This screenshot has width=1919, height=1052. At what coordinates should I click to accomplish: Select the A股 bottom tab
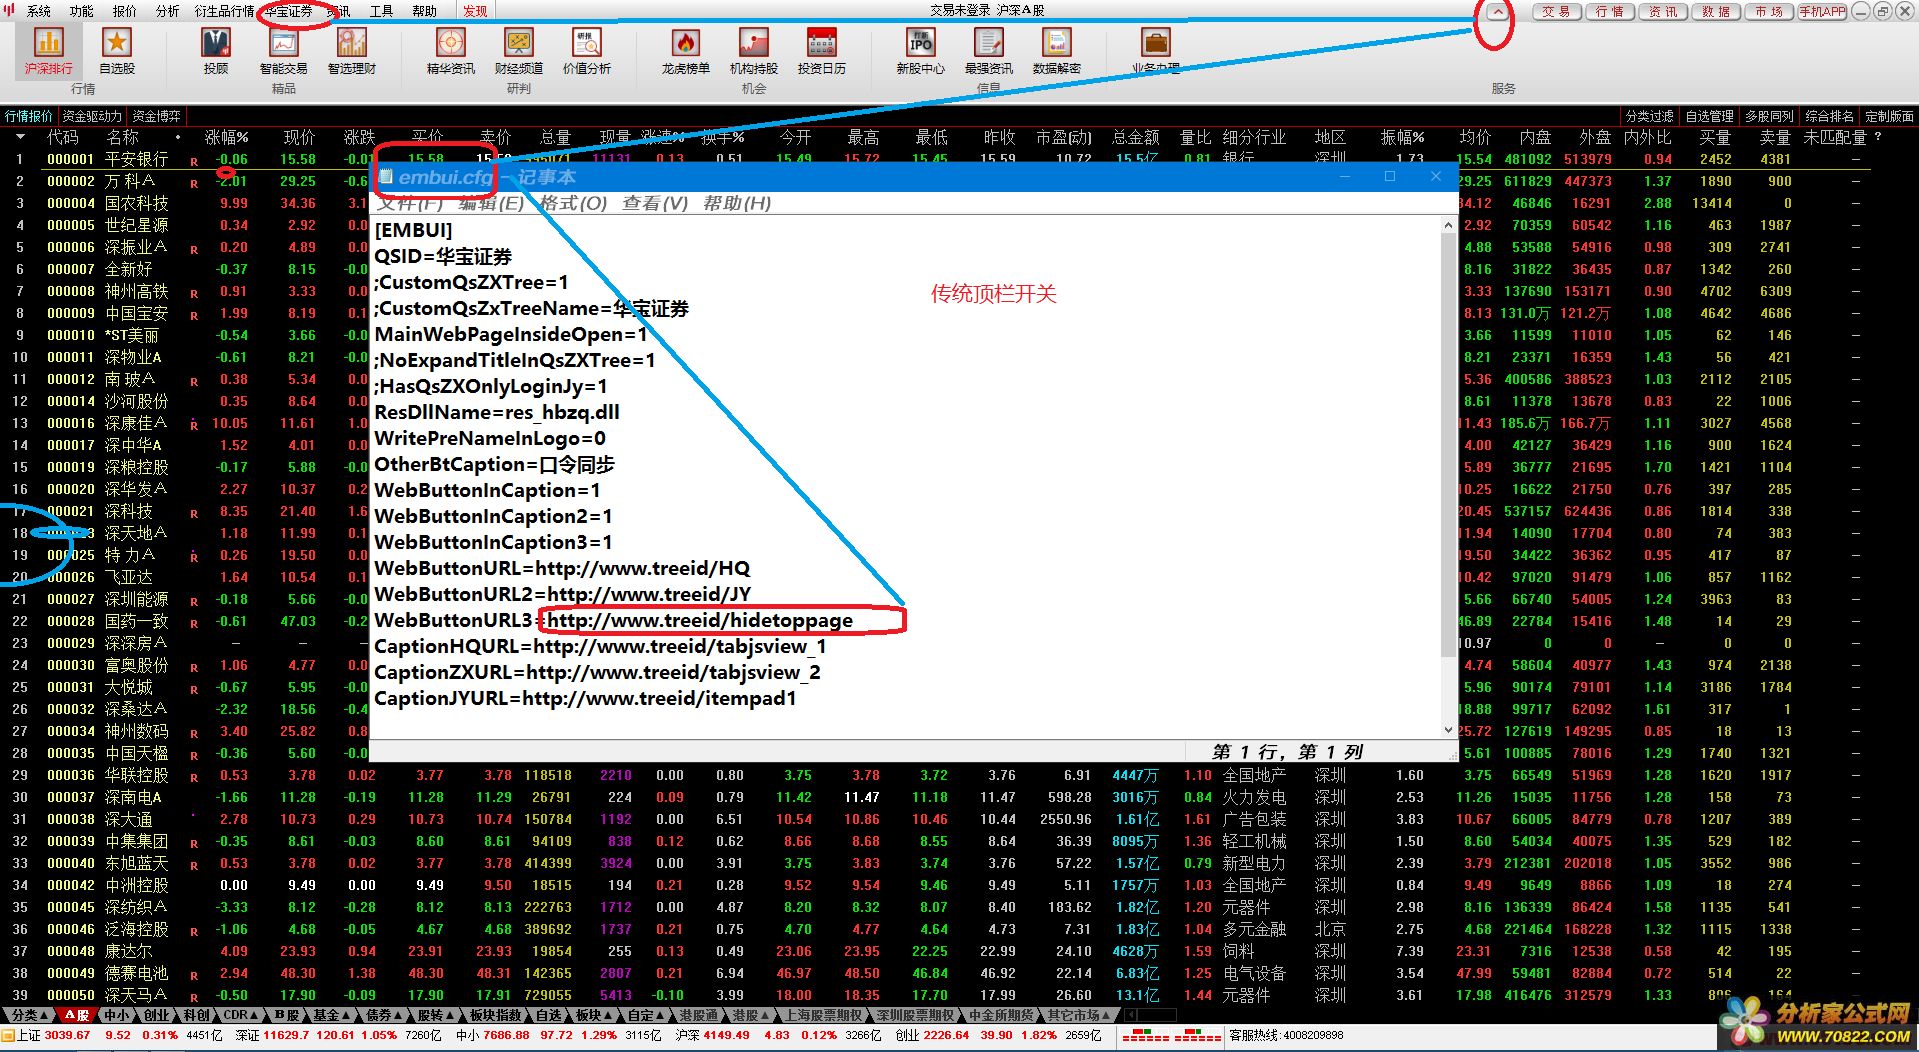[x=77, y=1015]
